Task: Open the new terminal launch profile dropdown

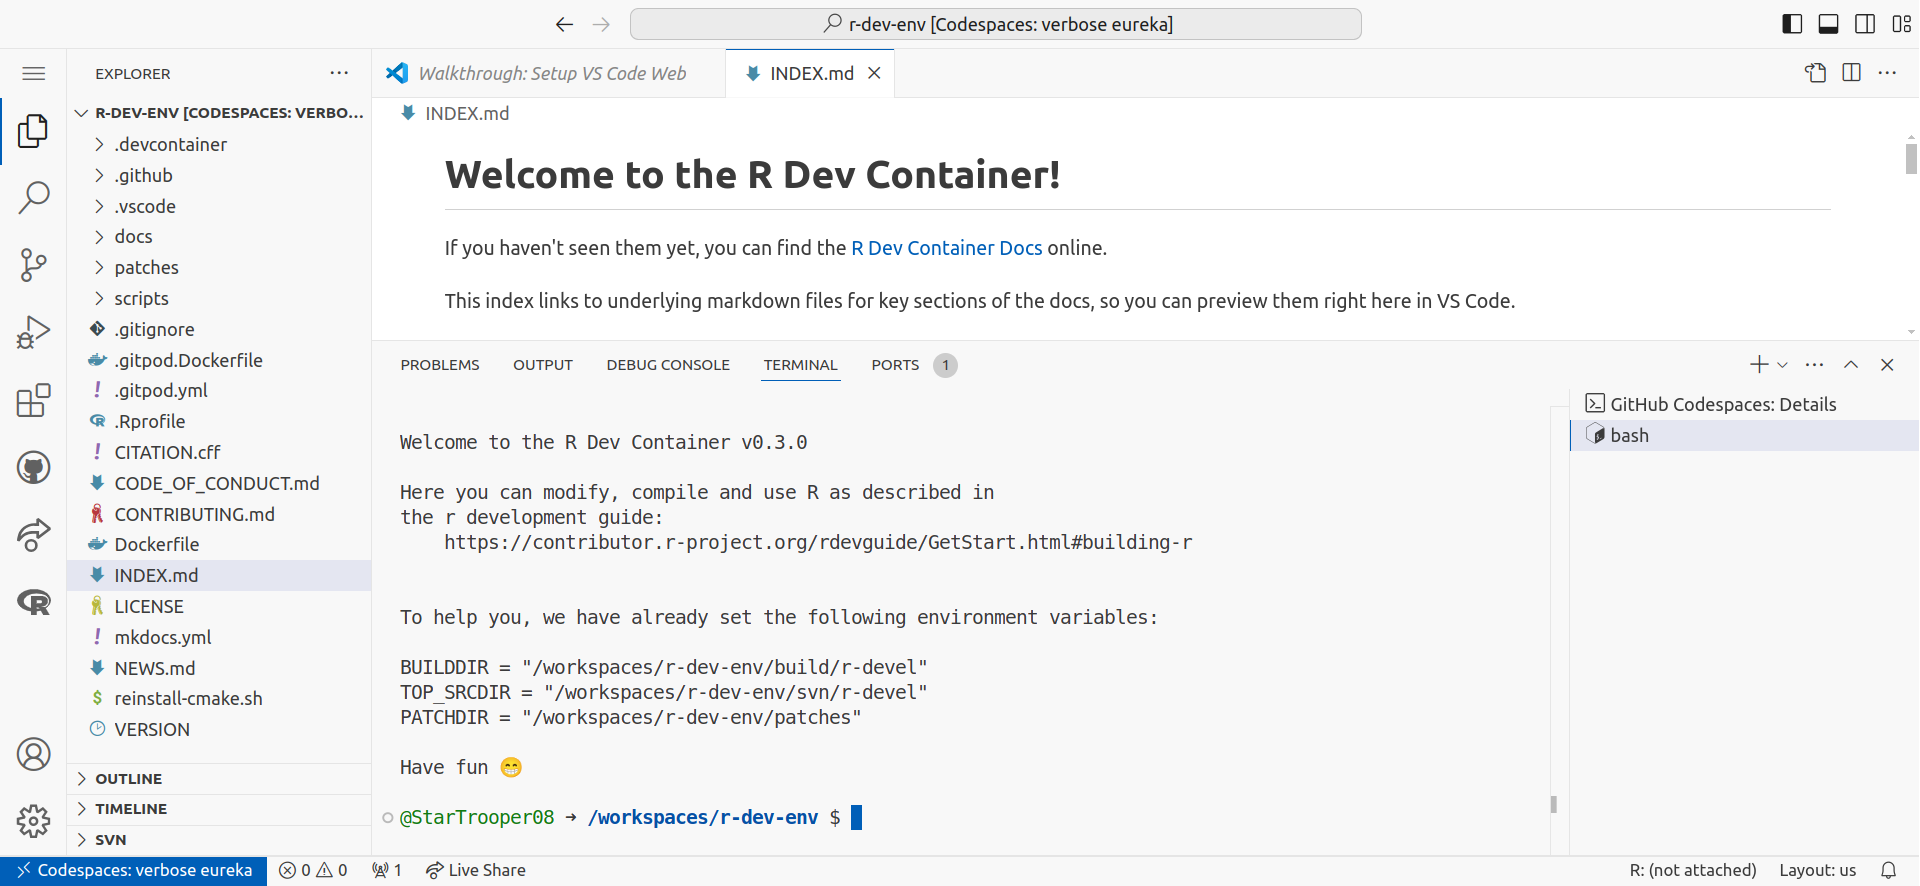Action: coord(1782,365)
